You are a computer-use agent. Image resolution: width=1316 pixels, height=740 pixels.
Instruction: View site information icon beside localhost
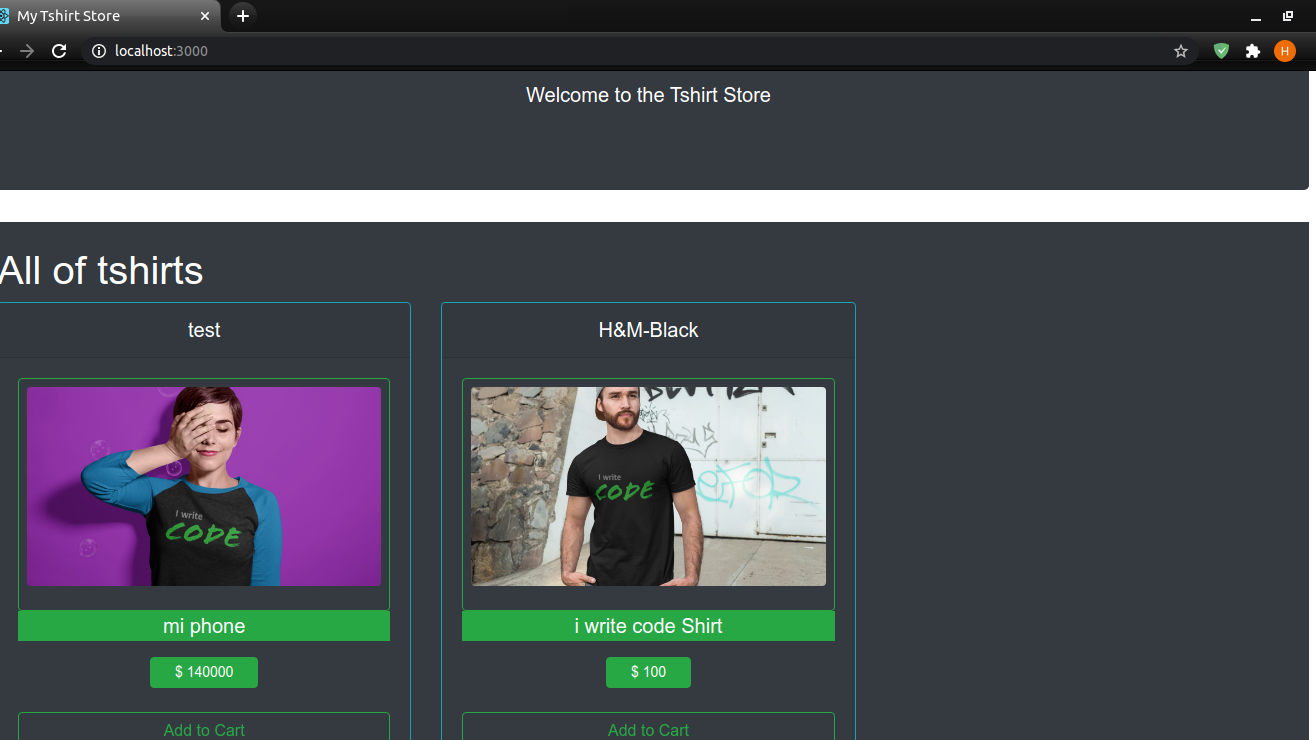tap(99, 51)
